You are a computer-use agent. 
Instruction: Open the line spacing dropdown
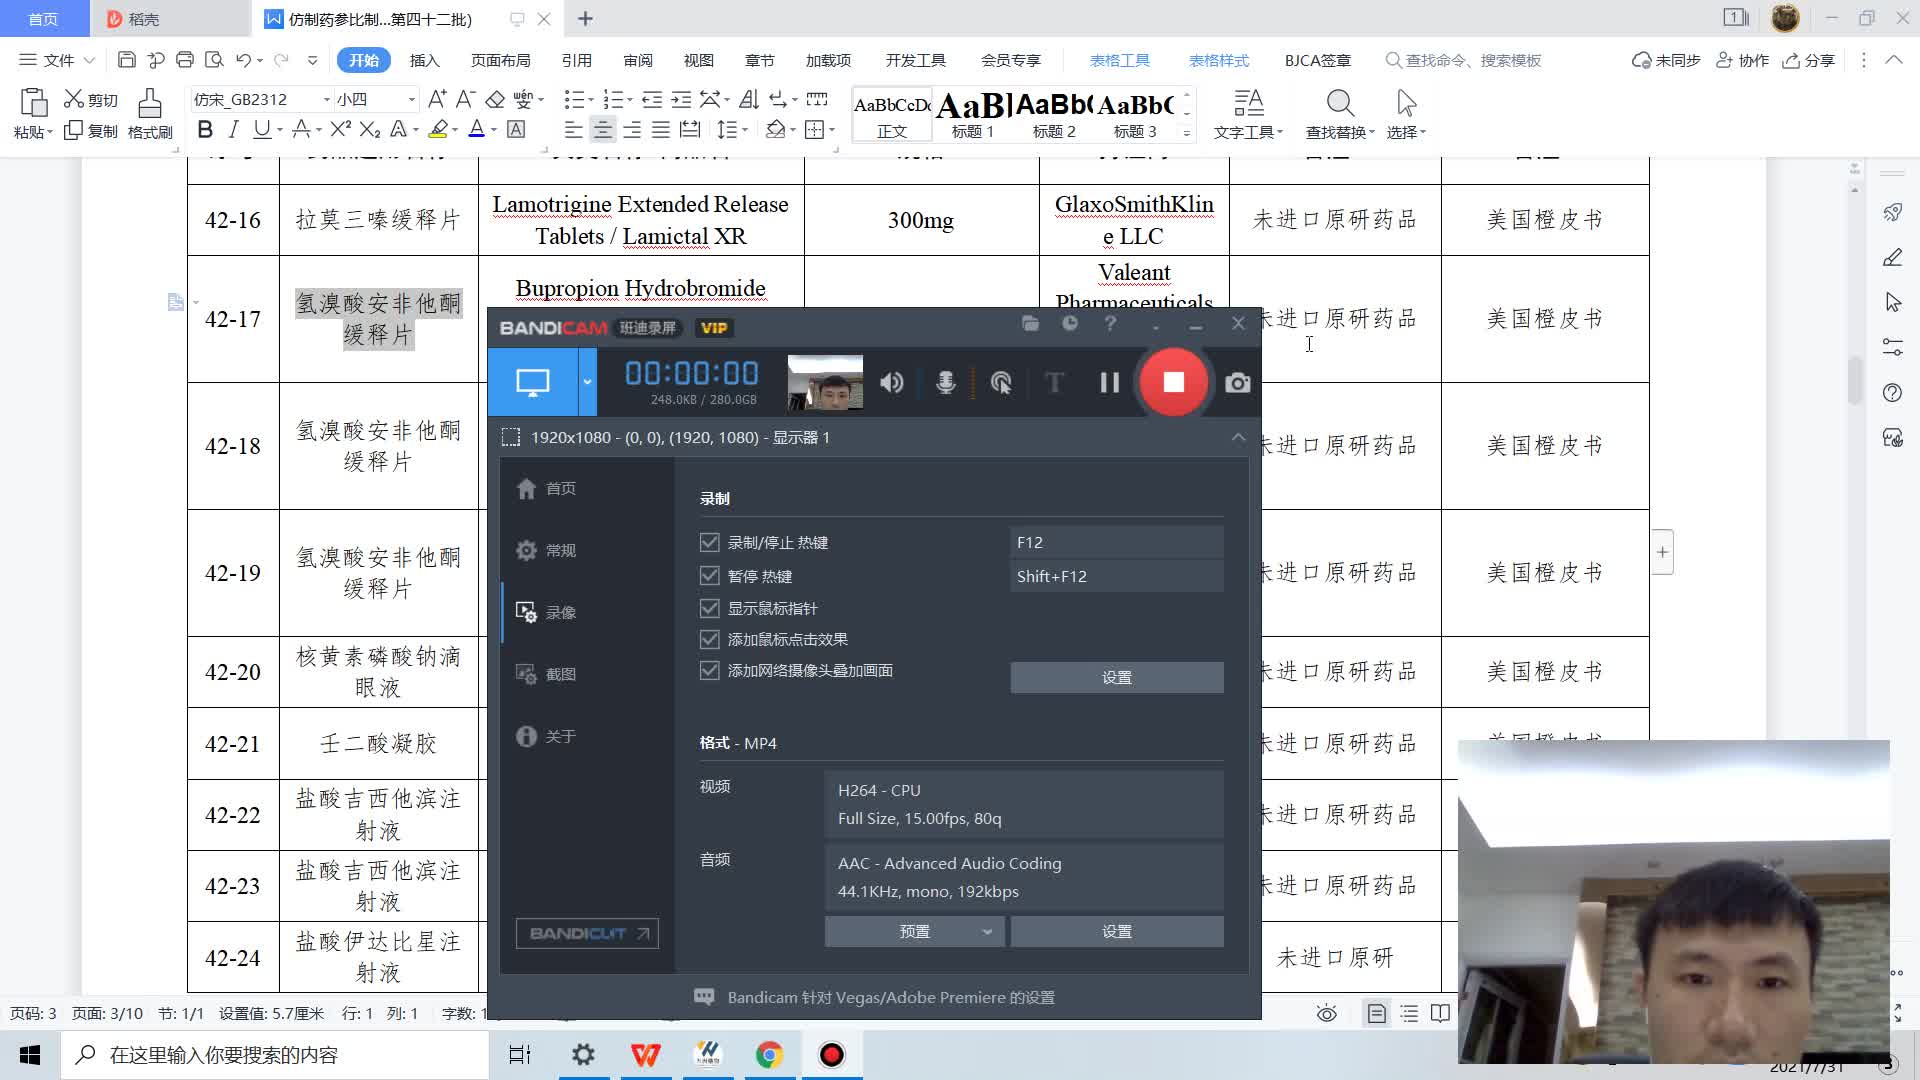(732, 129)
